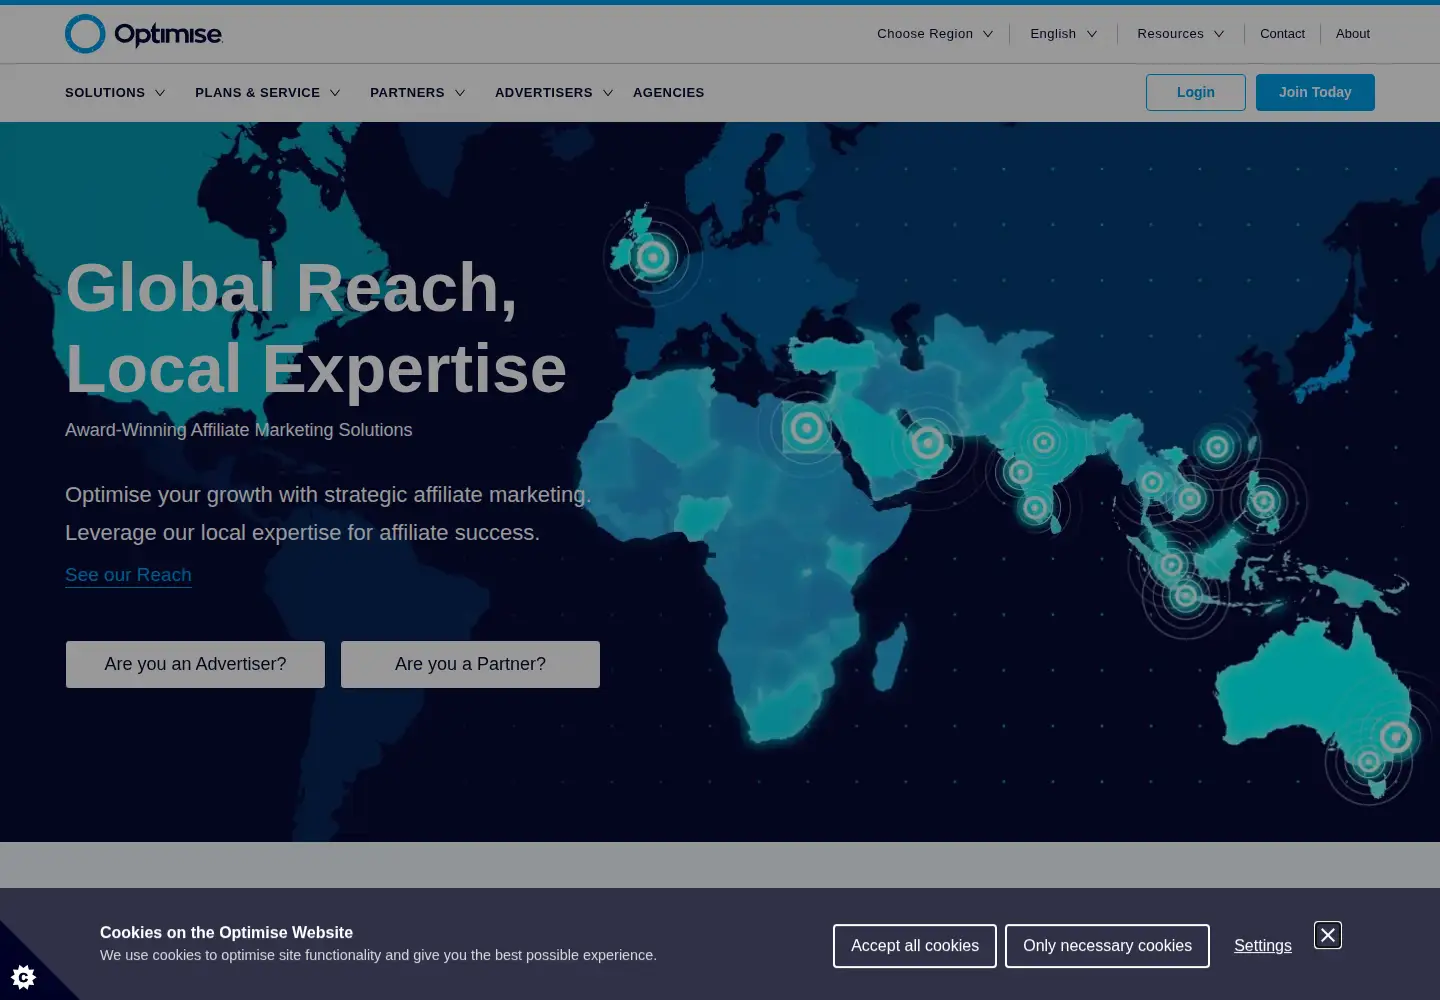This screenshot has height=1000, width=1440.
Task: Click the UK location marker on map
Action: [x=653, y=258]
